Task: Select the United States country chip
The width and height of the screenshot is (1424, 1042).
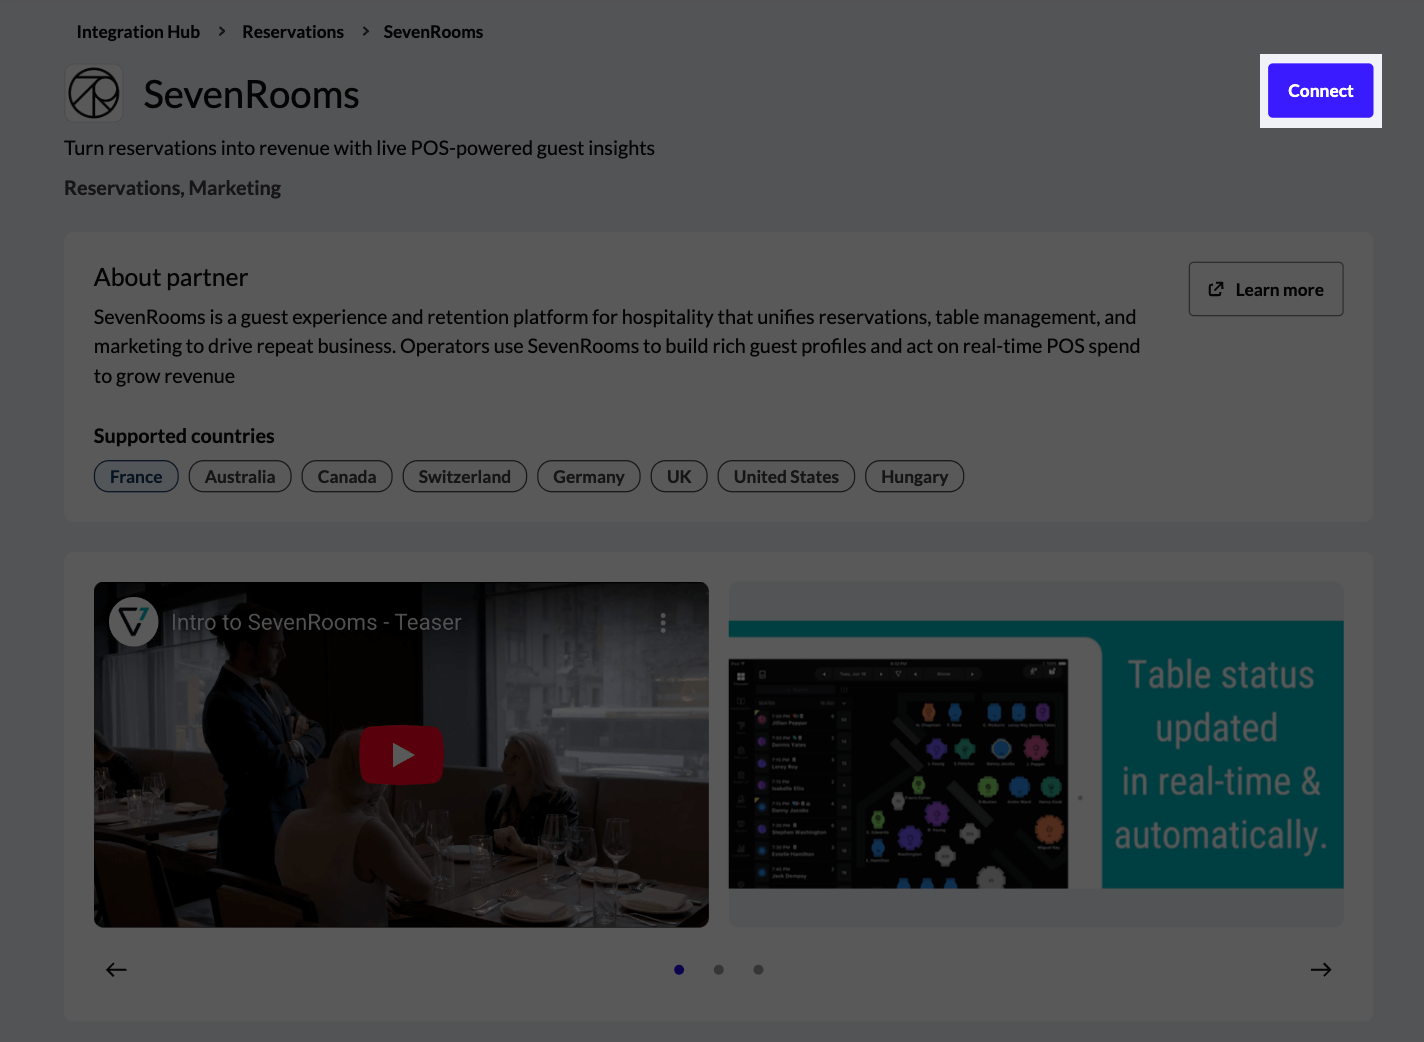Action: click(786, 476)
